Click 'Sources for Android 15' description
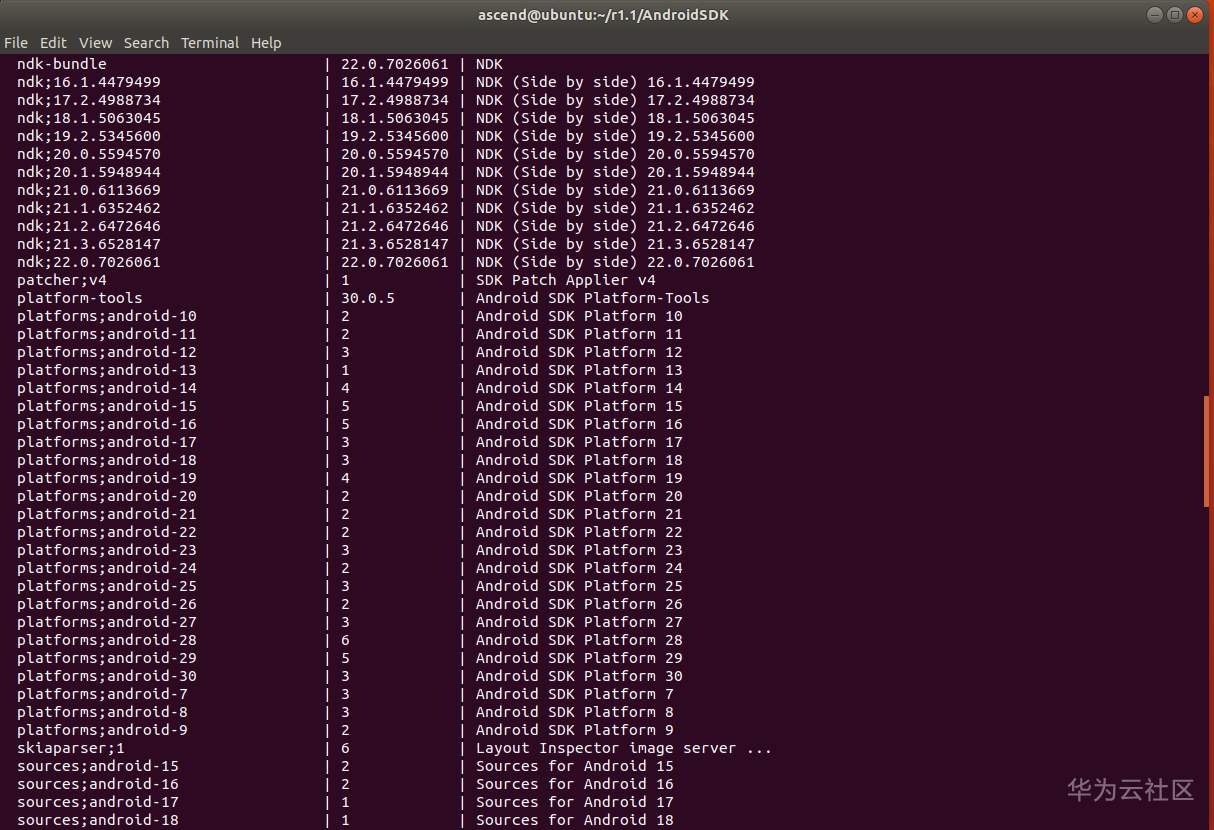Image resolution: width=1214 pixels, height=830 pixels. [x=575, y=766]
